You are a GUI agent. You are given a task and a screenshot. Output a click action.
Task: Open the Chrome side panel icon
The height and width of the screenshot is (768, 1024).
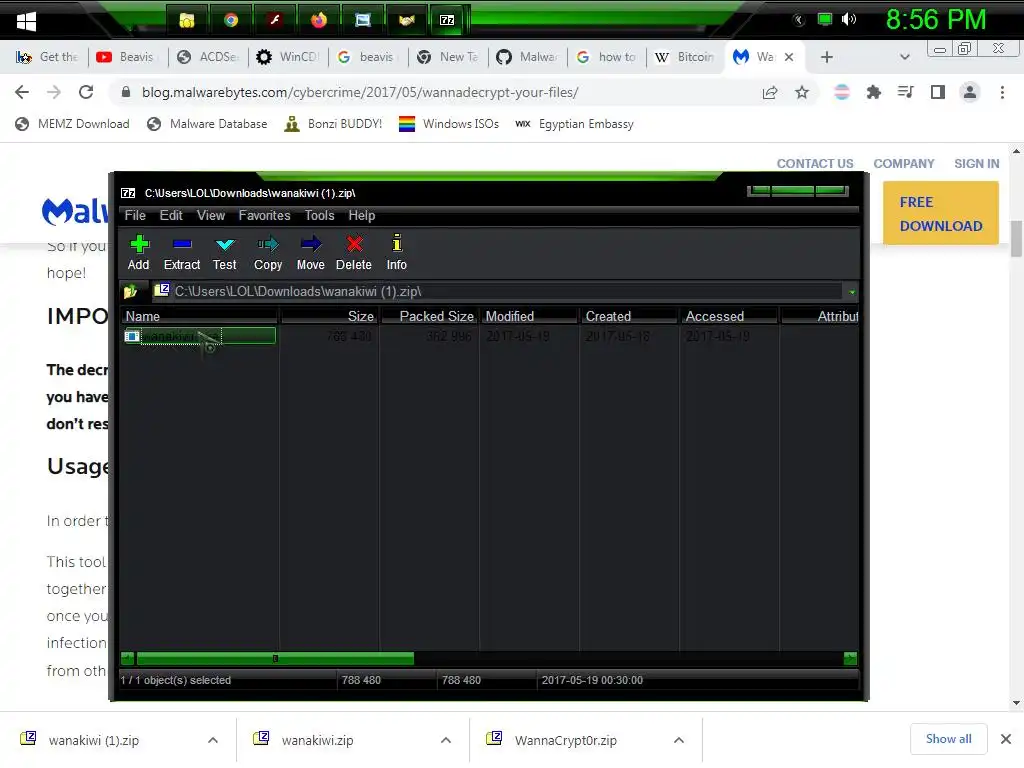[x=938, y=93]
